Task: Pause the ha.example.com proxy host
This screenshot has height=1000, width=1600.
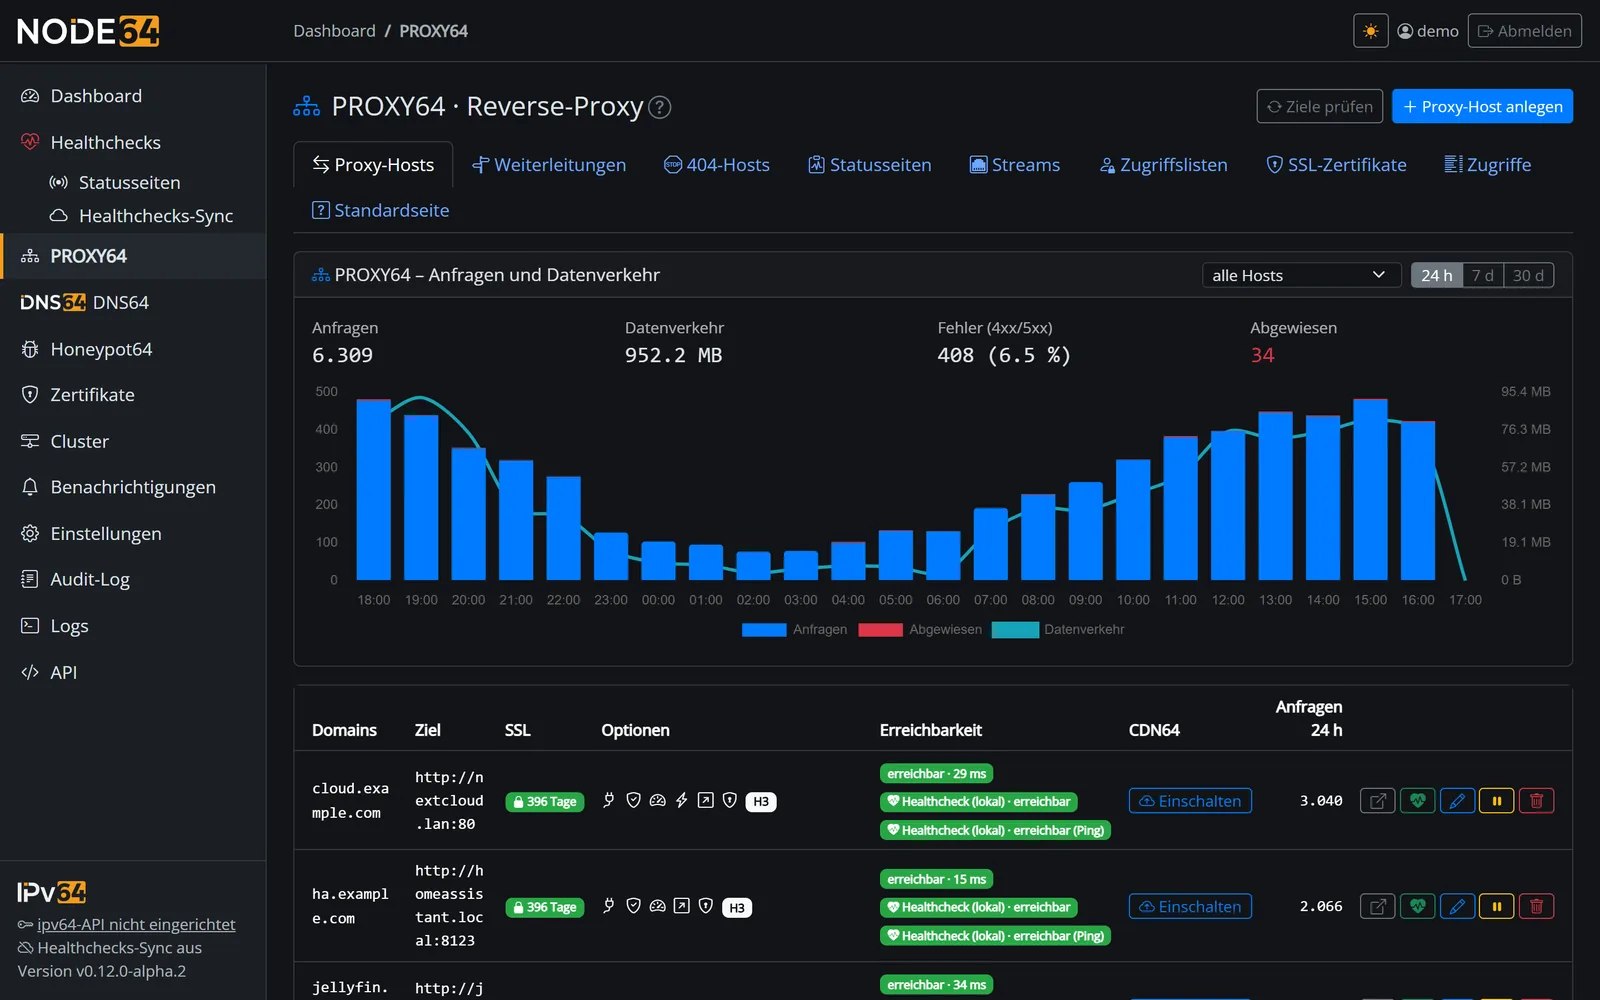Action: (1497, 907)
